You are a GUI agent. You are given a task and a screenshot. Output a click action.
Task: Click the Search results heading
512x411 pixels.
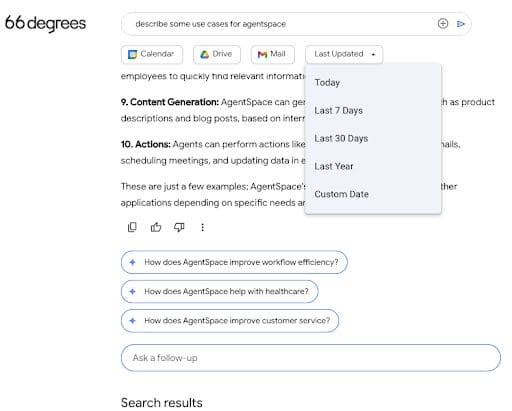(162, 403)
